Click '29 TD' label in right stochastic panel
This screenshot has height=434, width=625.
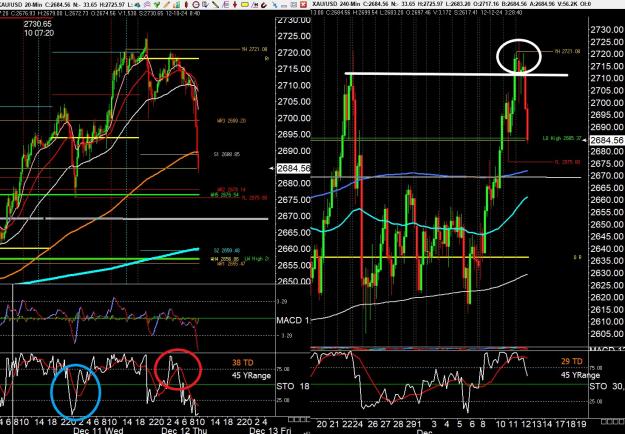click(x=572, y=361)
